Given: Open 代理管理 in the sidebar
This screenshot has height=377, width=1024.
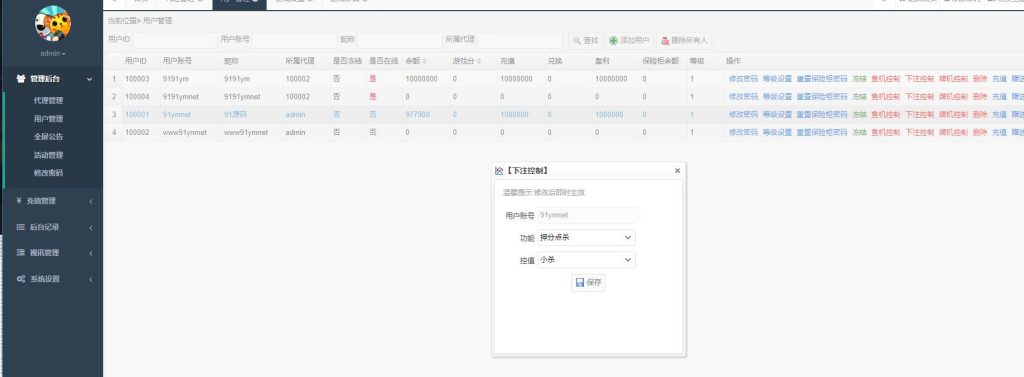Looking at the screenshot, I should click(48, 101).
